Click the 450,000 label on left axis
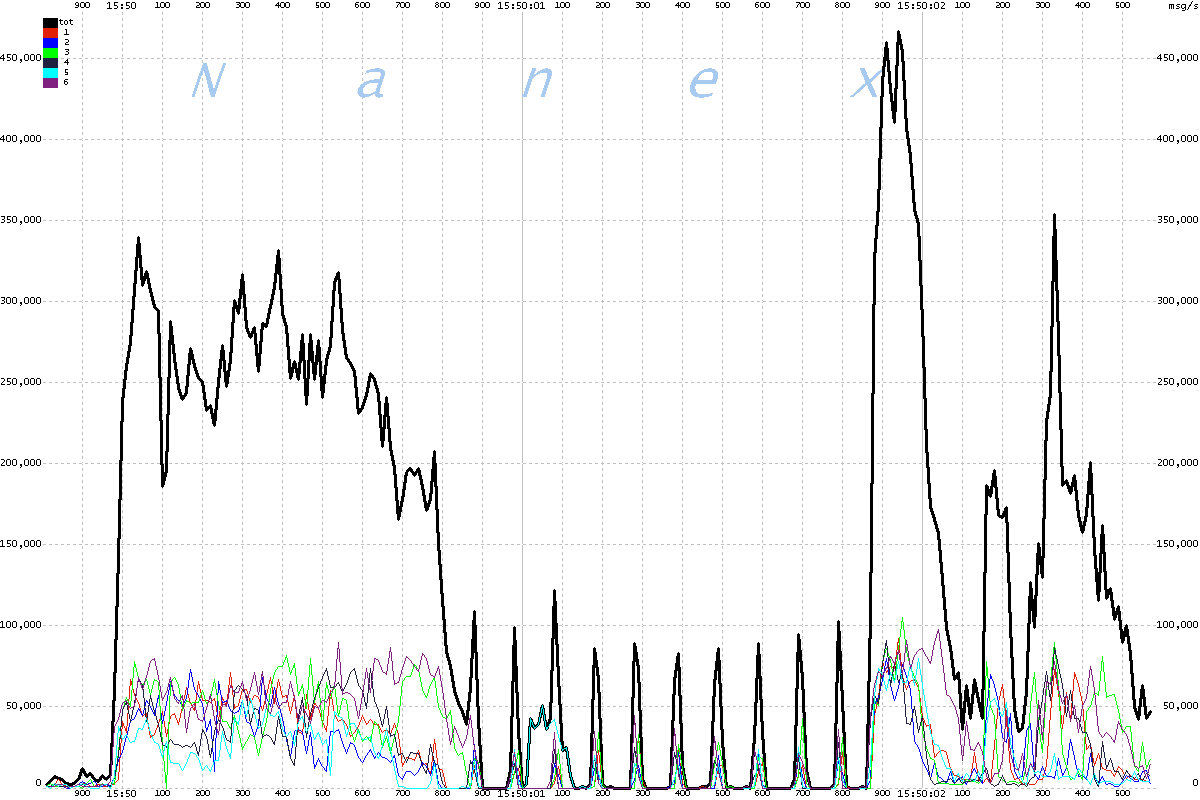 coord(22,58)
